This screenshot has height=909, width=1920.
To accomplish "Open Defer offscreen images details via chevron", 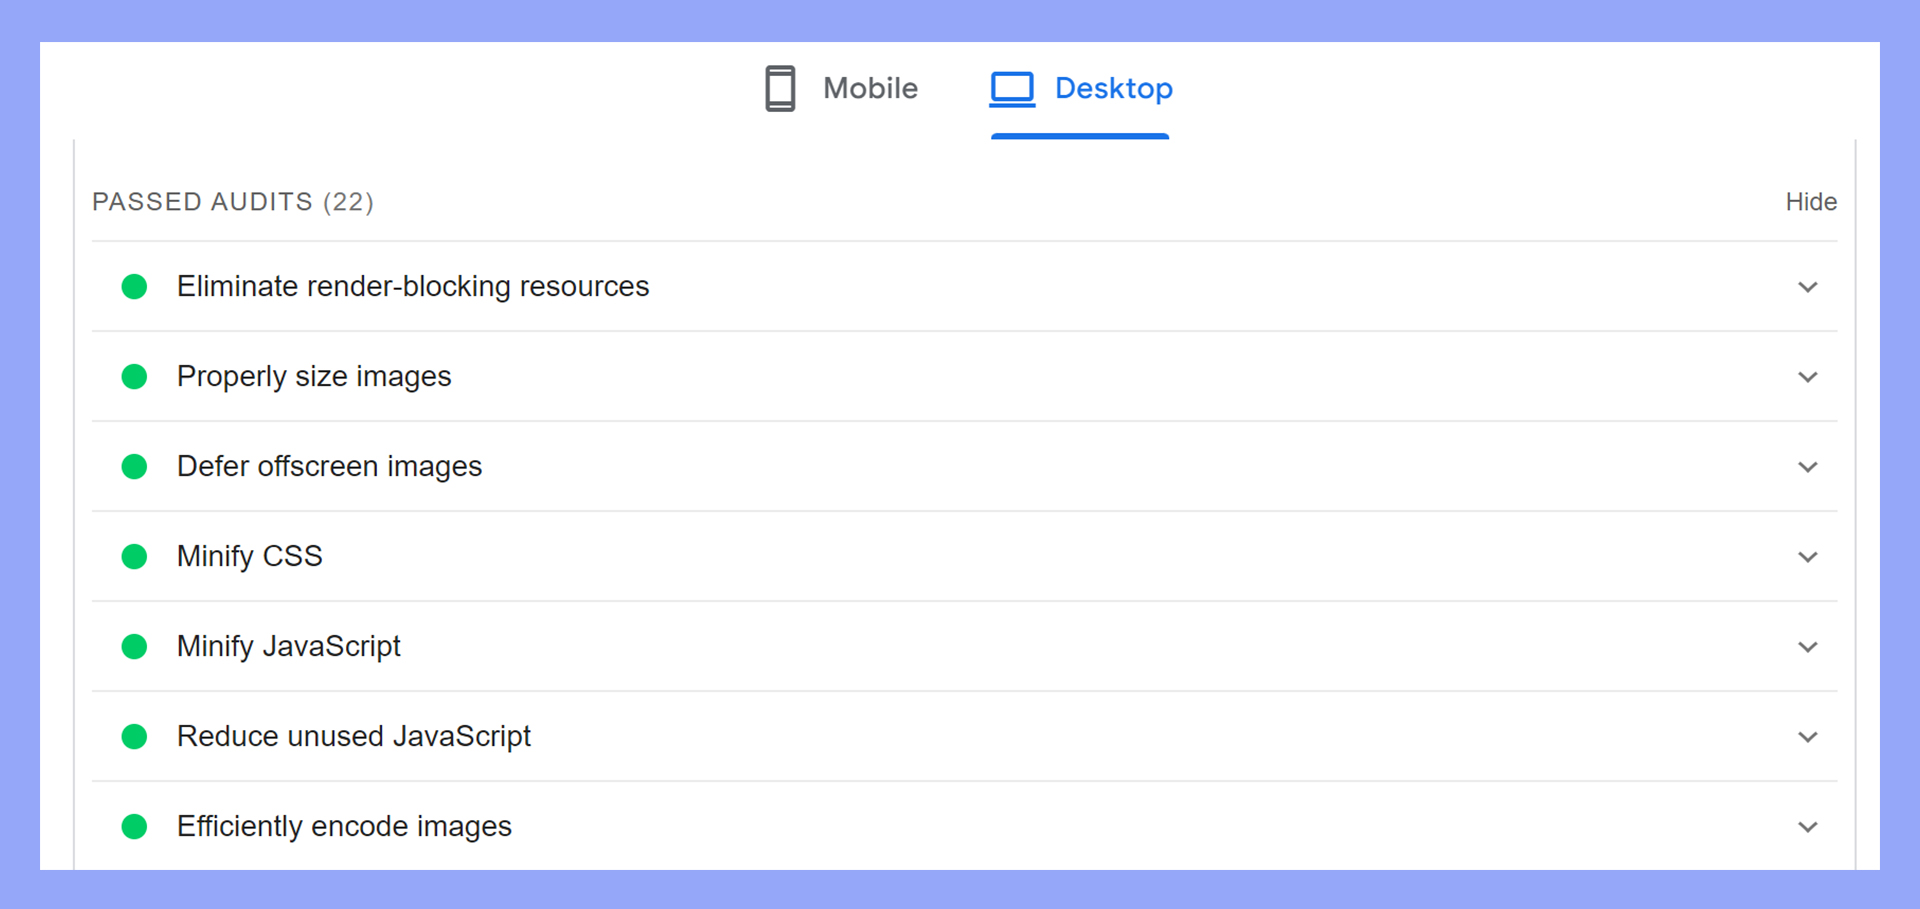I will 1807,467.
